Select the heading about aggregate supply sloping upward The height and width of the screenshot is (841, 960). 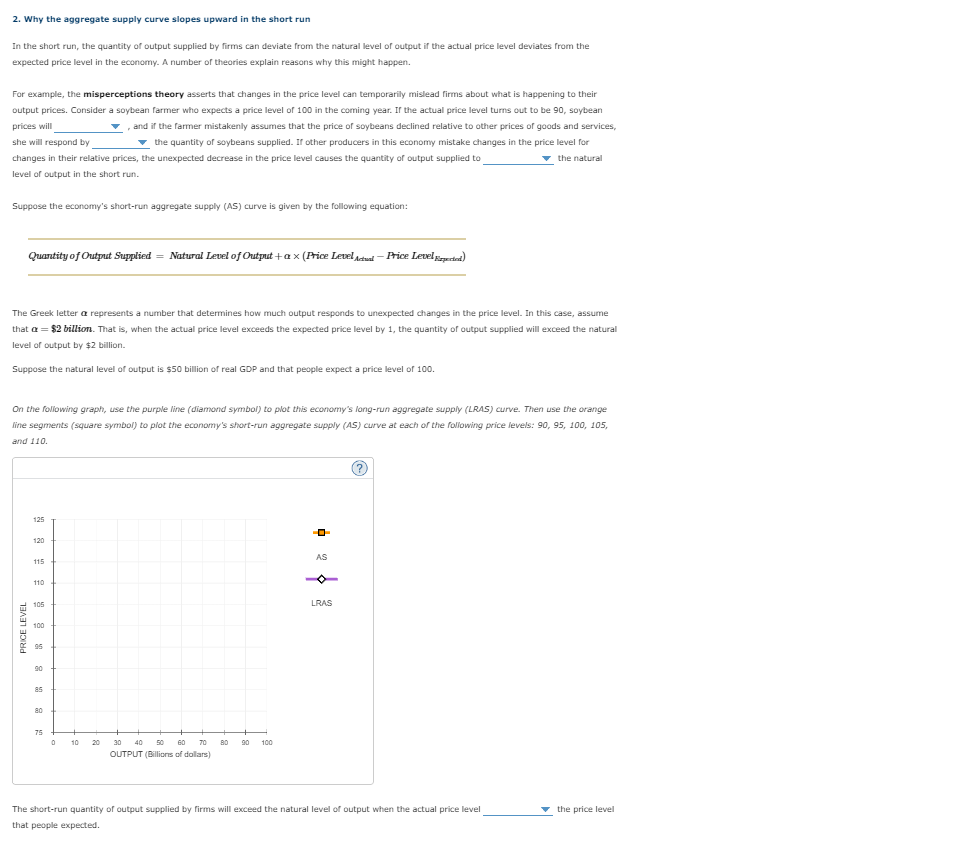(158, 18)
